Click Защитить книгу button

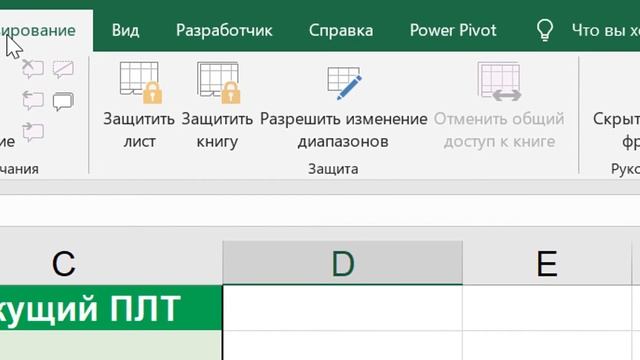tap(217, 106)
